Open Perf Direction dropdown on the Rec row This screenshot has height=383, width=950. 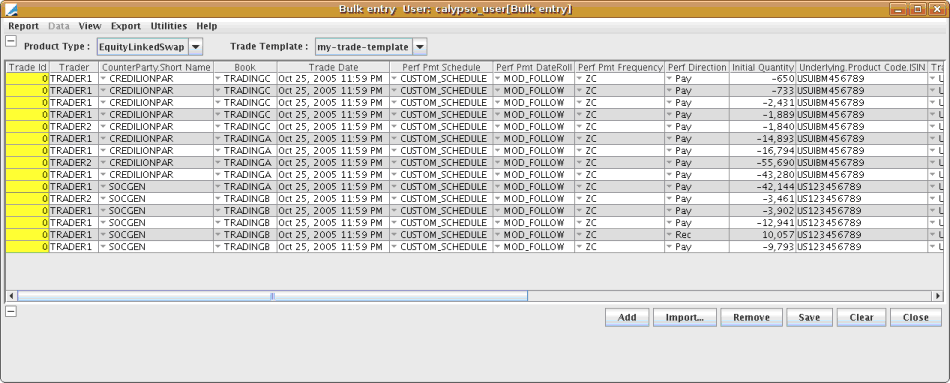point(670,235)
